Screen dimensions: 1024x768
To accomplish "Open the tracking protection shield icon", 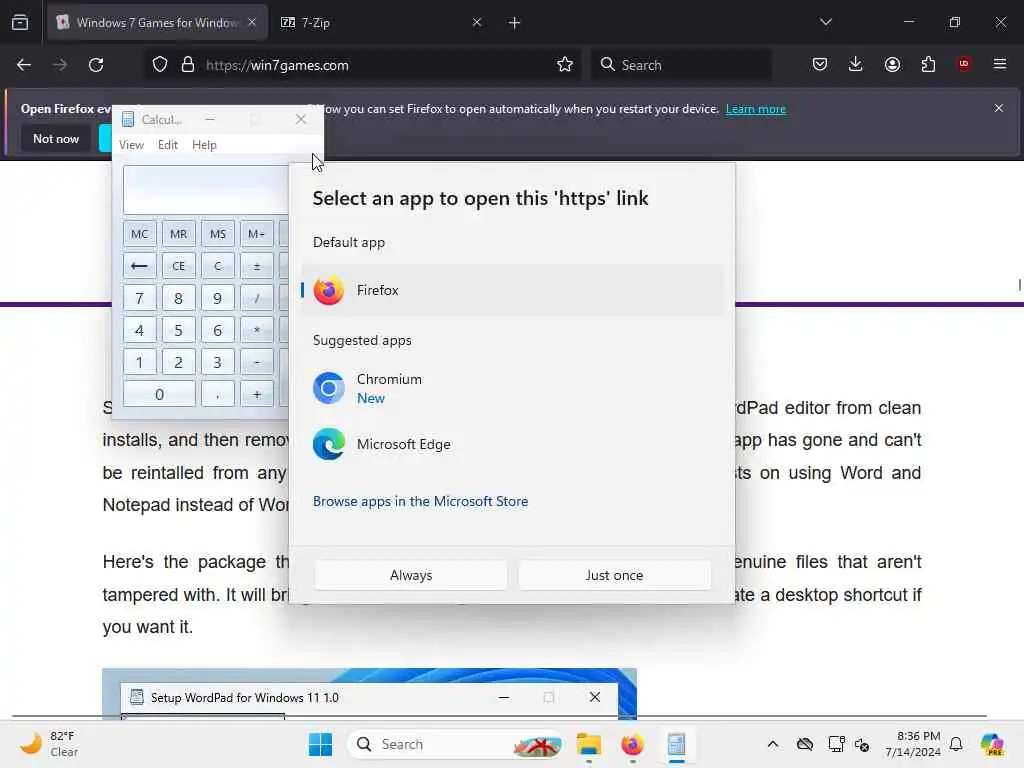I will (160, 65).
